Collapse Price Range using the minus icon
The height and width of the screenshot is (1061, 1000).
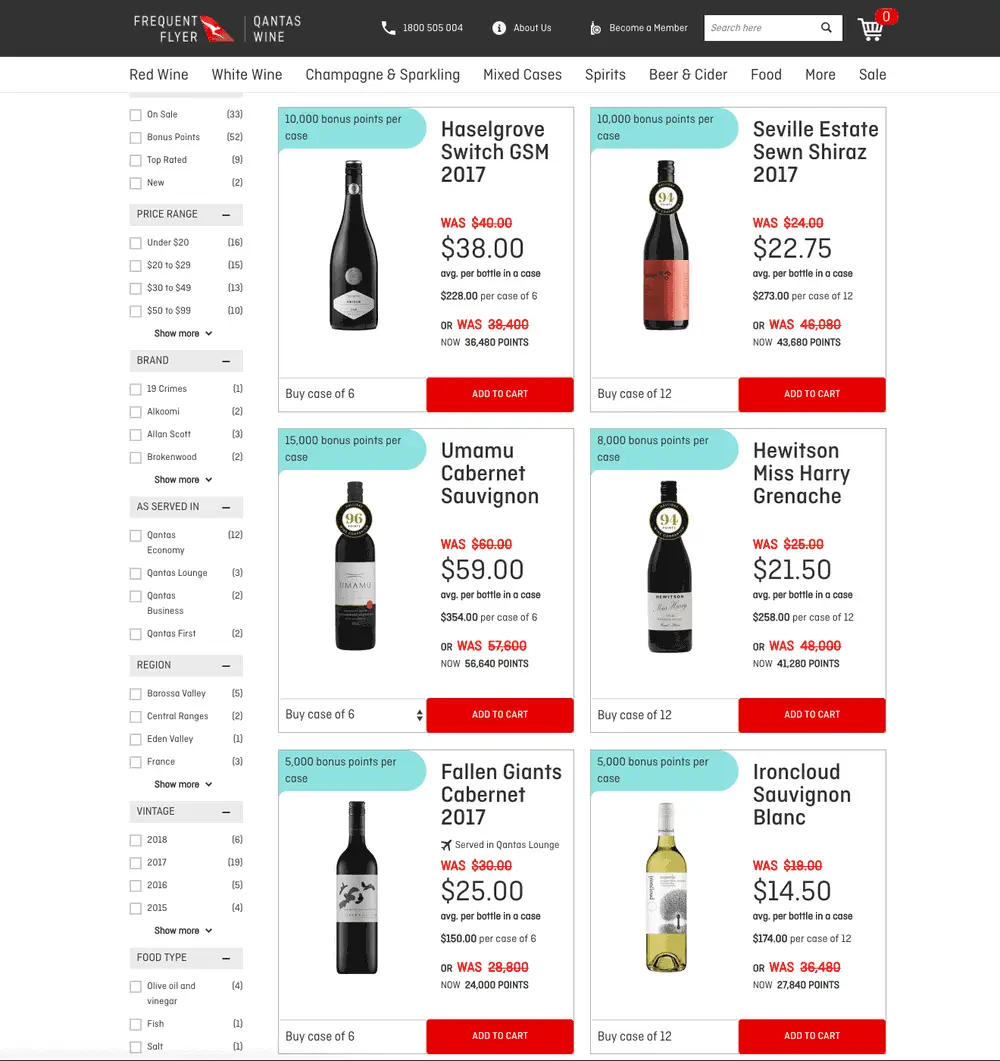[x=226, y=215]
